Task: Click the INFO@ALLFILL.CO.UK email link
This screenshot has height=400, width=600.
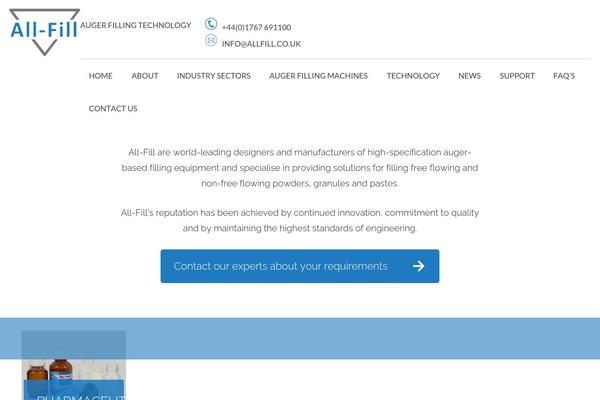Action: (x=261, y=44)
